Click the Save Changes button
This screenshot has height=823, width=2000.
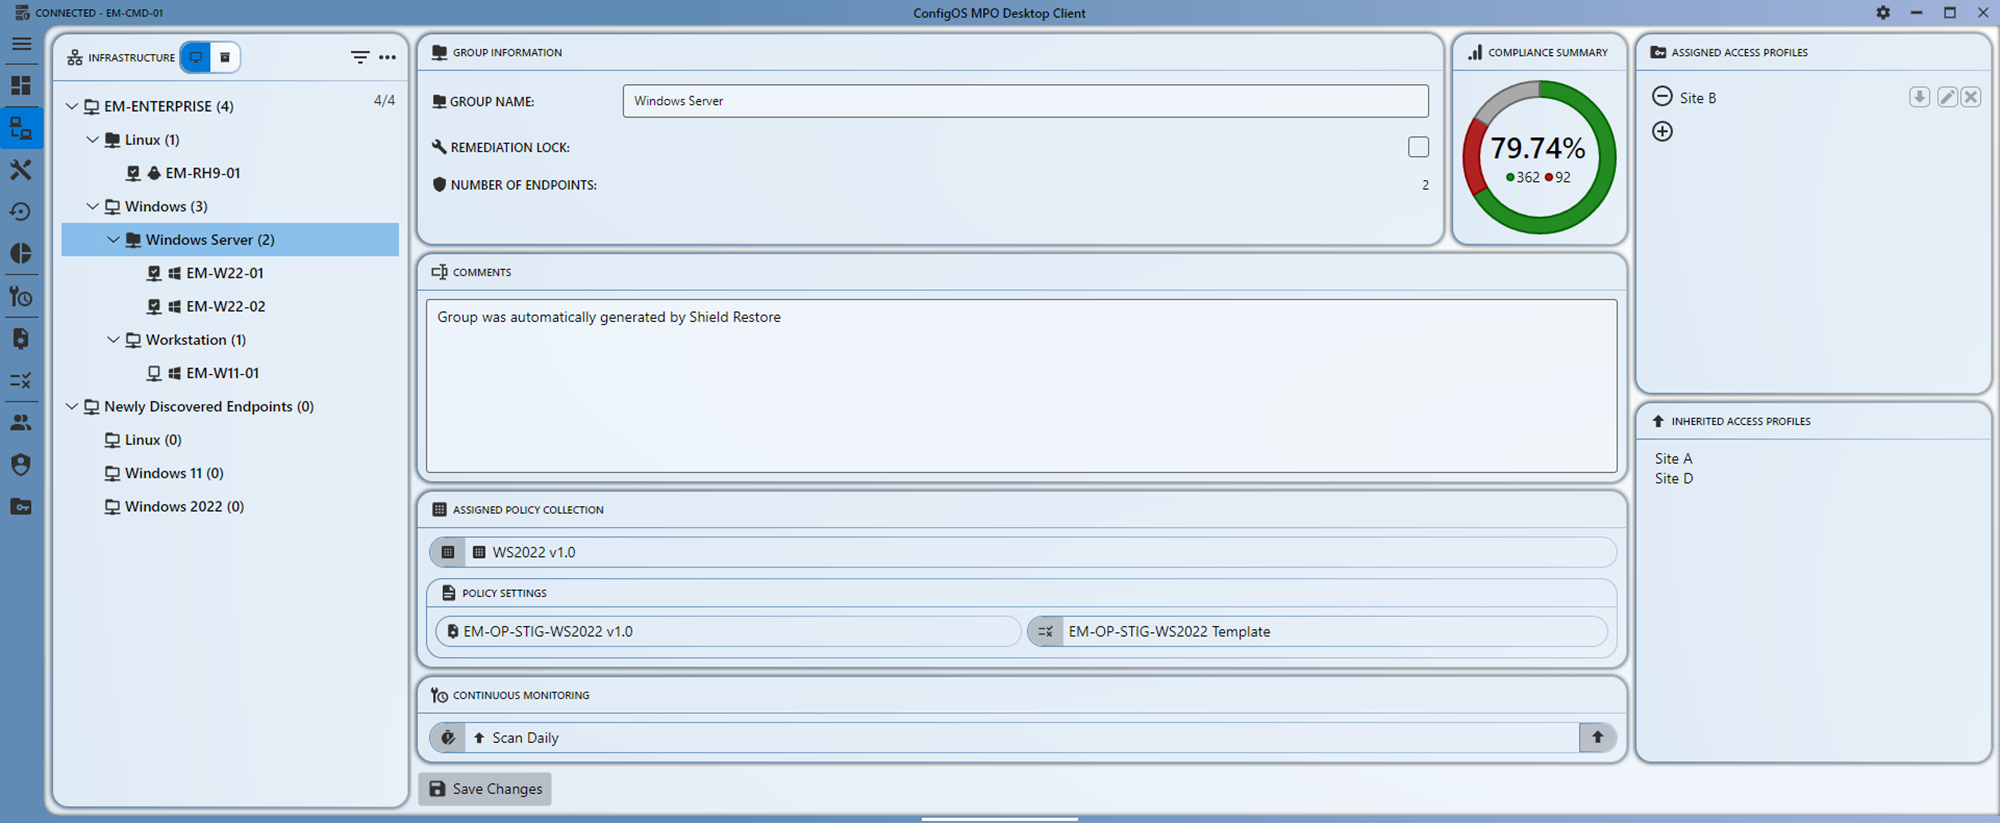click(485, 789)
